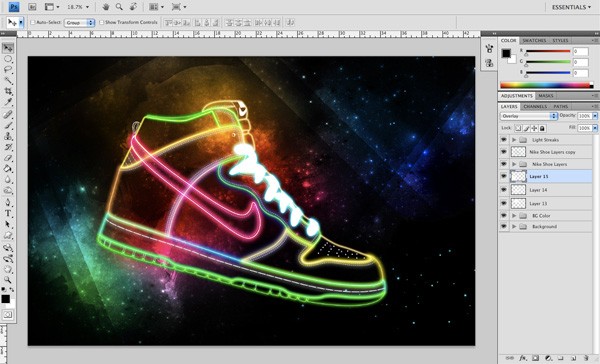Viewport: 600px width, 364px height.
Task: Select the toolbox Hand tool
Action: coord(8,269)
